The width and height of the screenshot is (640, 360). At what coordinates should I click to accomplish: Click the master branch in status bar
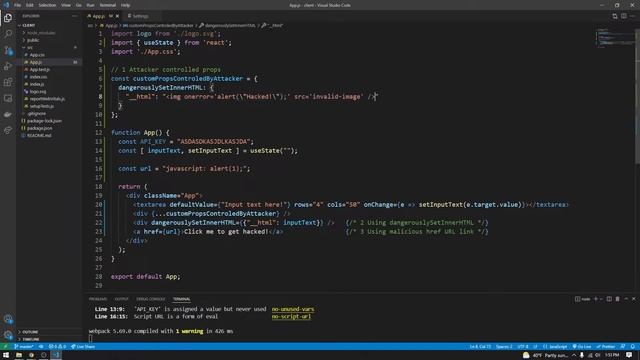[24, 347]
